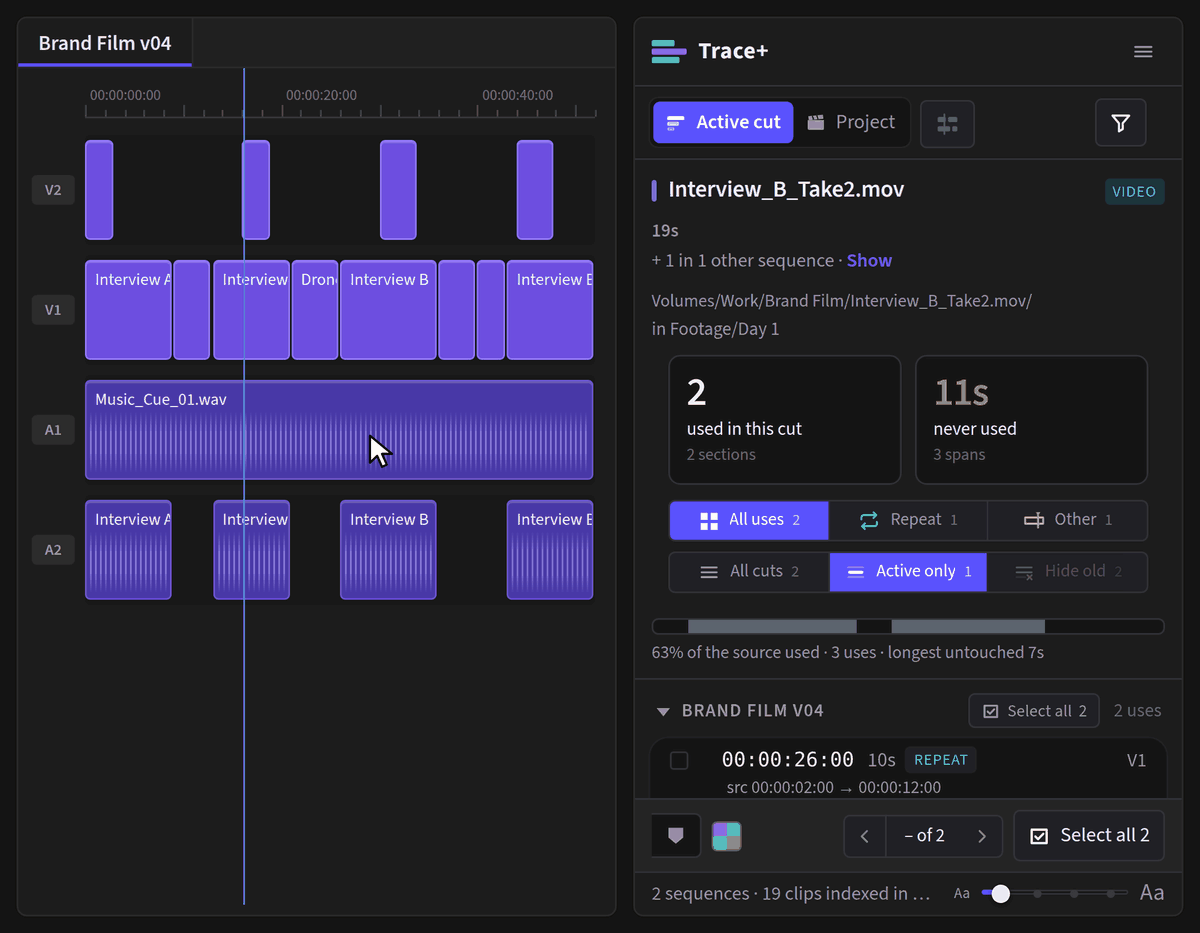Click the 00:00:40:00 mark on the ruler
The image size is (1200, 933).
point(517,96)
